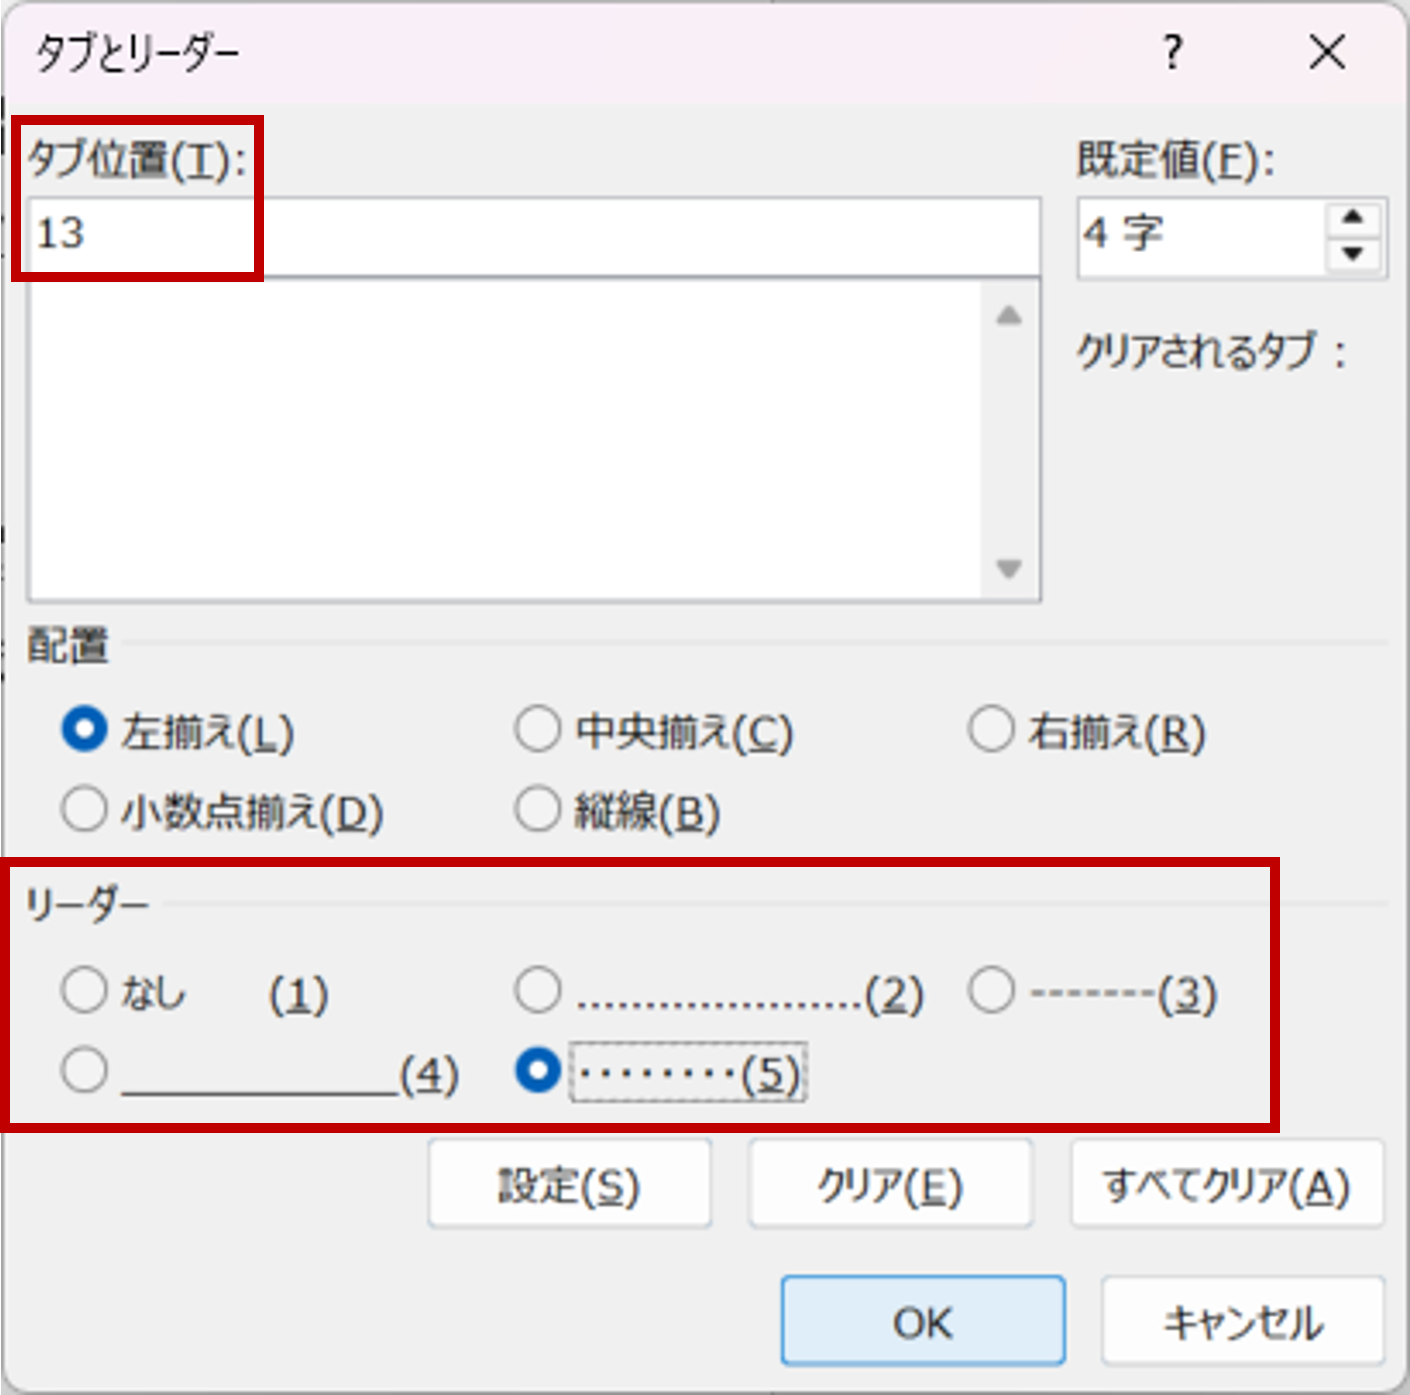
Task: Choose underline leader option (4)
Action: (x=84, y=1071)
